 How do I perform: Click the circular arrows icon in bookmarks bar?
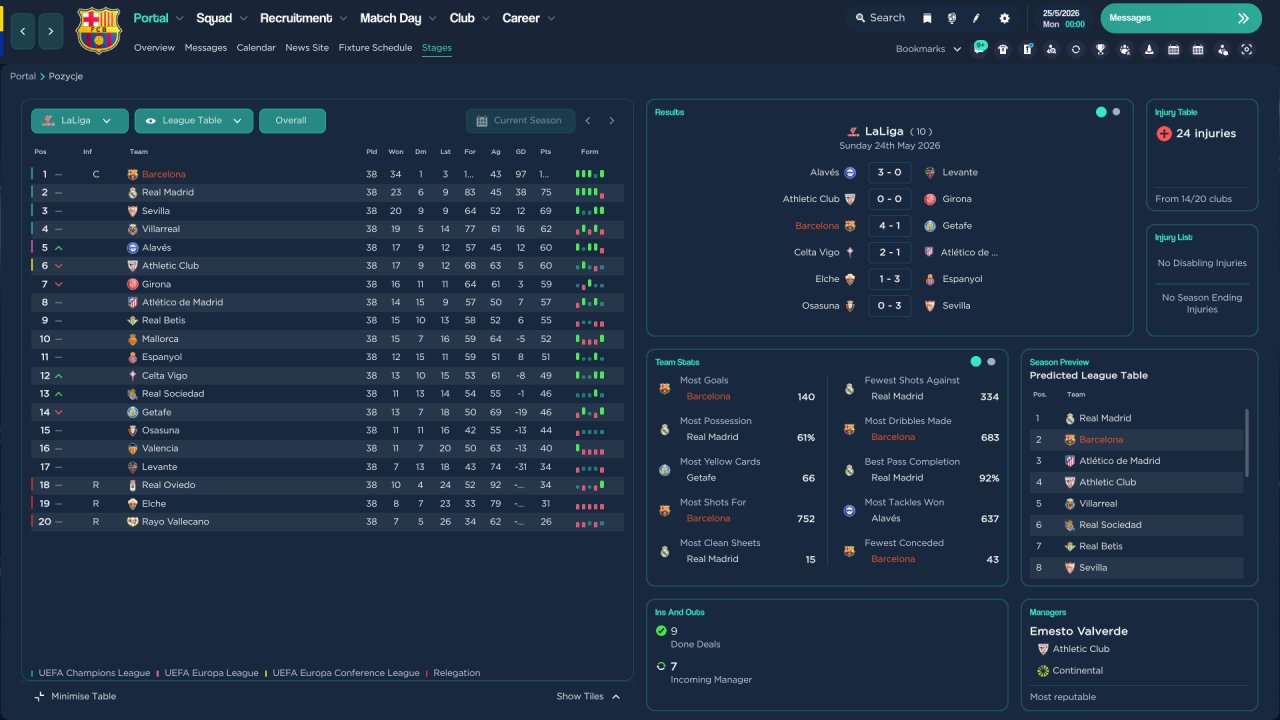coord(1075,49)
